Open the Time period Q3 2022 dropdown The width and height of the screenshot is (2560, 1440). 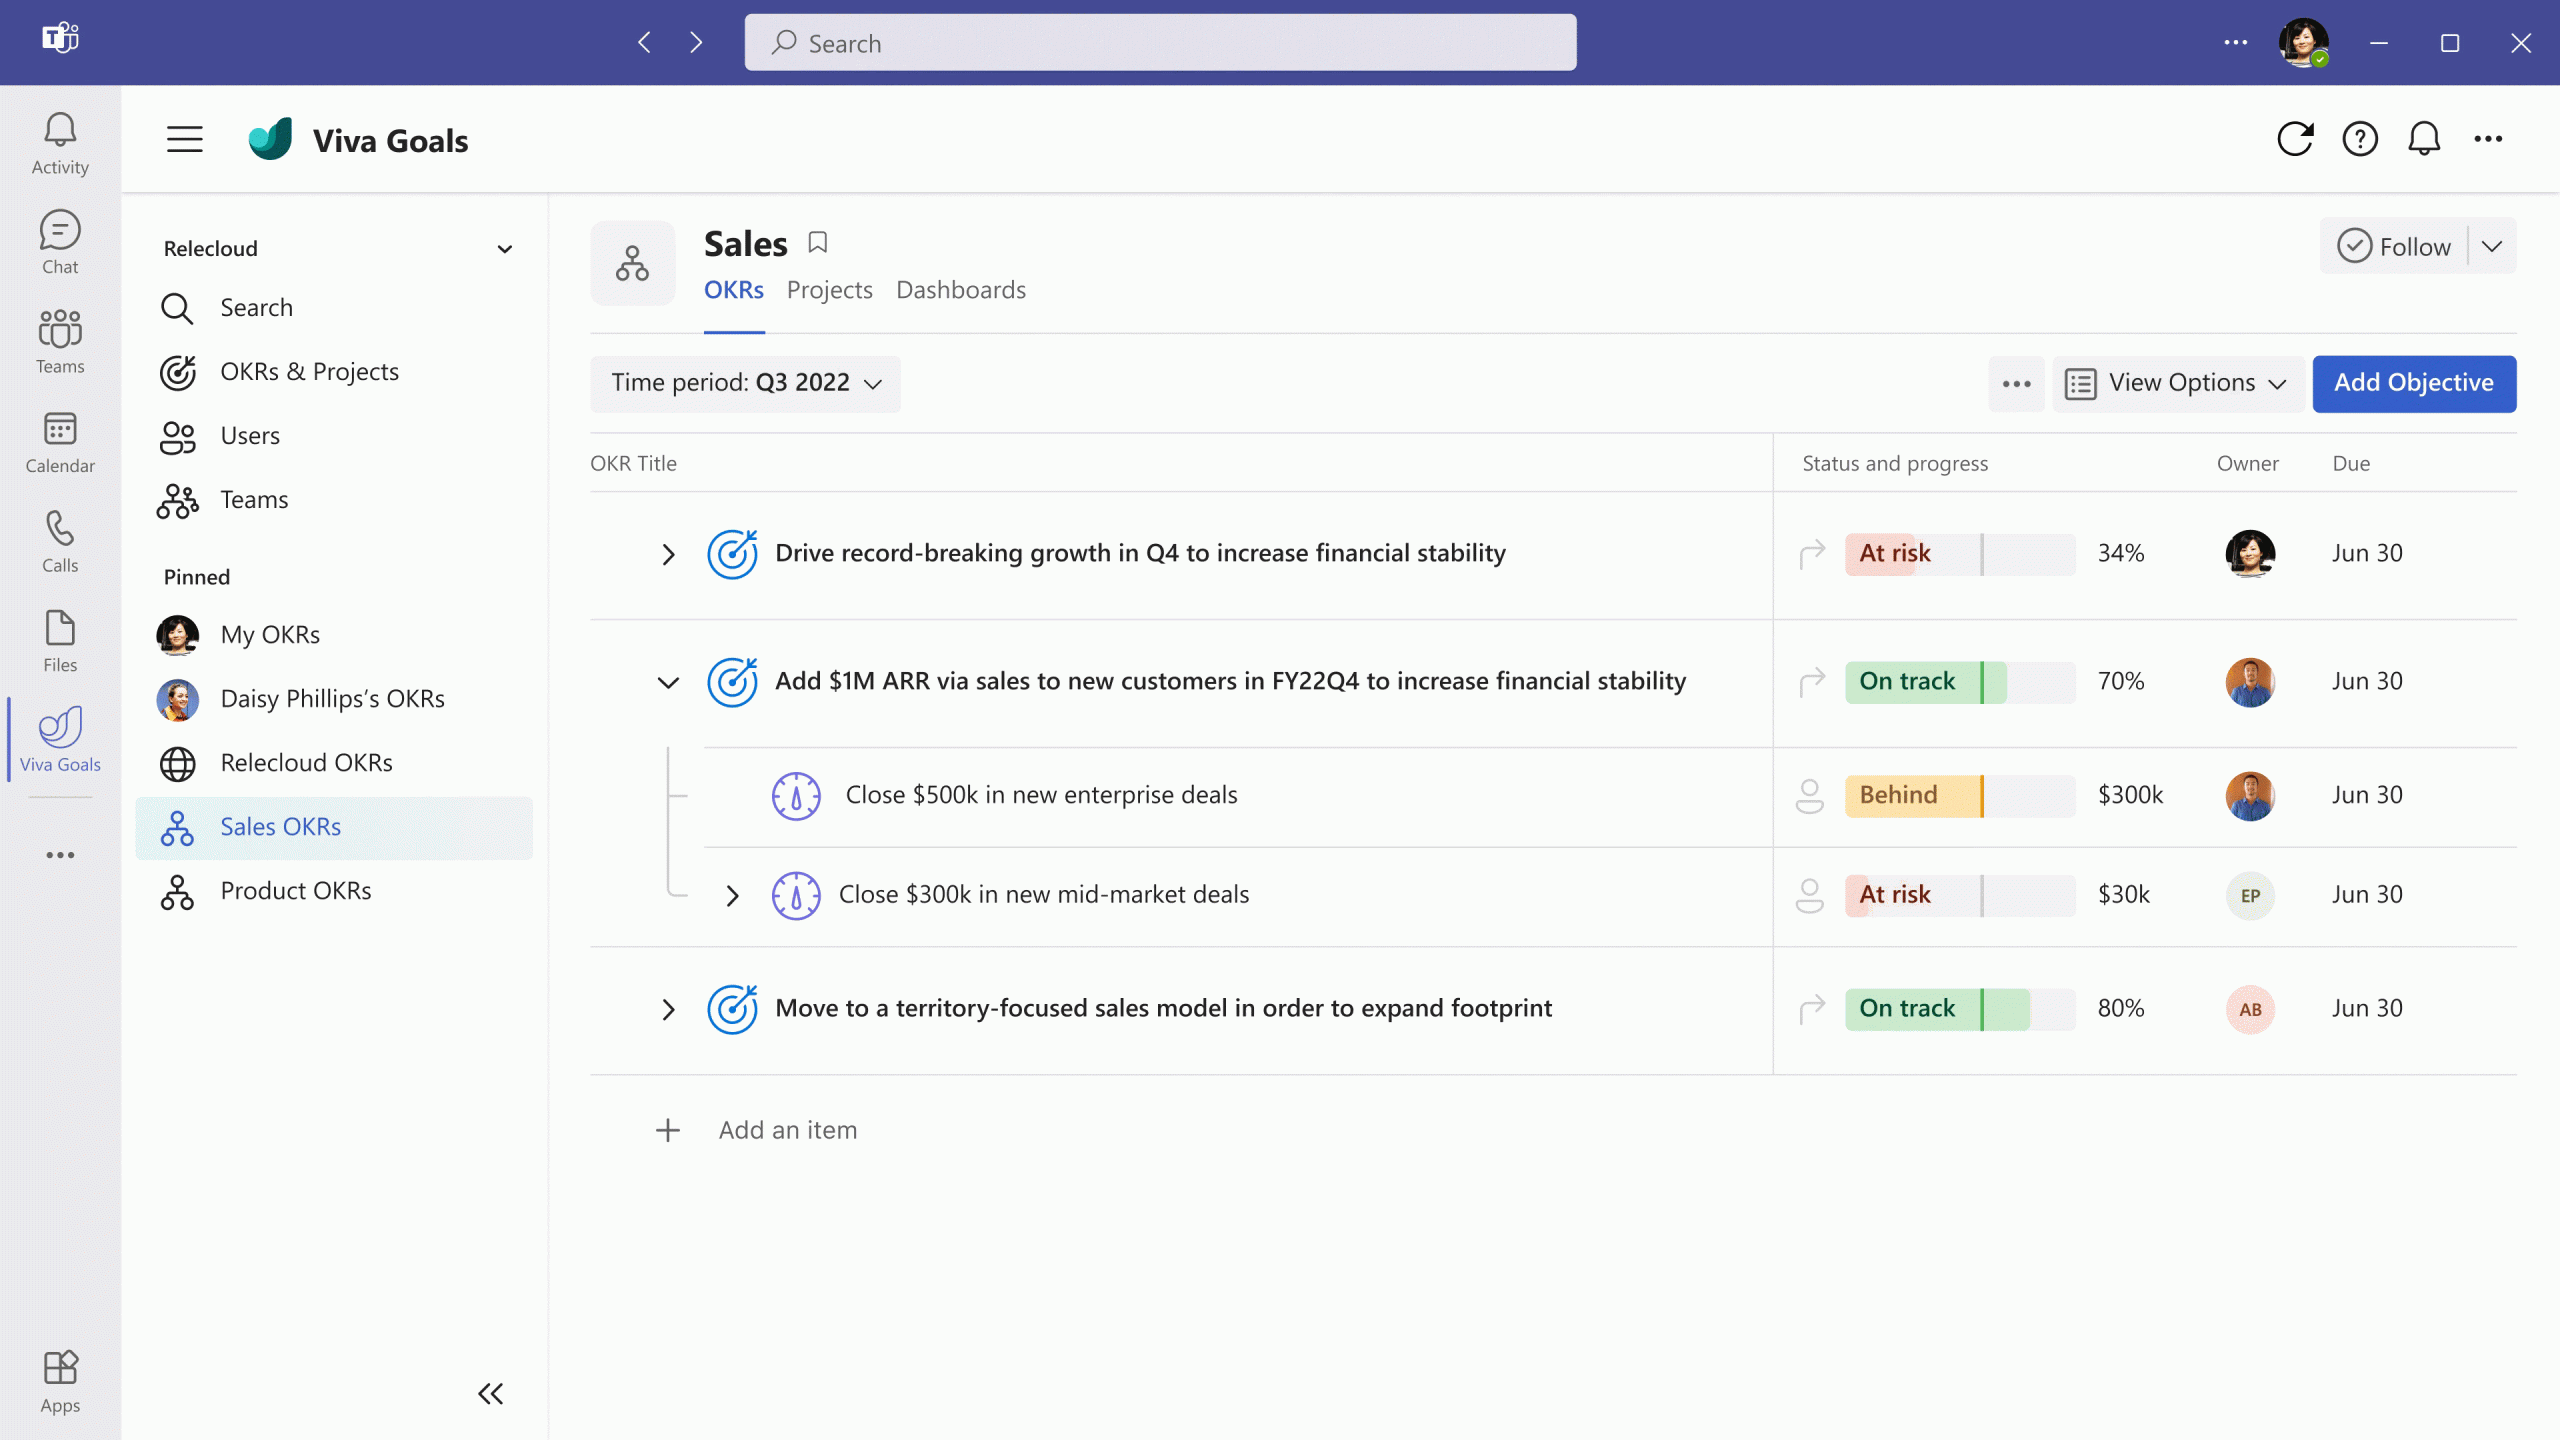point(745,383)
